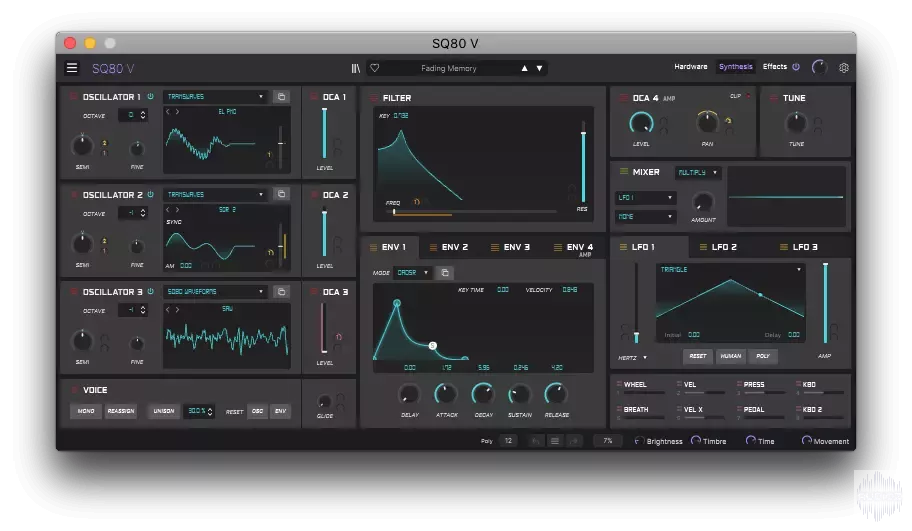The image size is (912, 531).
Task: Click the LFO 1 Reset button
Action: pos(697,356)
